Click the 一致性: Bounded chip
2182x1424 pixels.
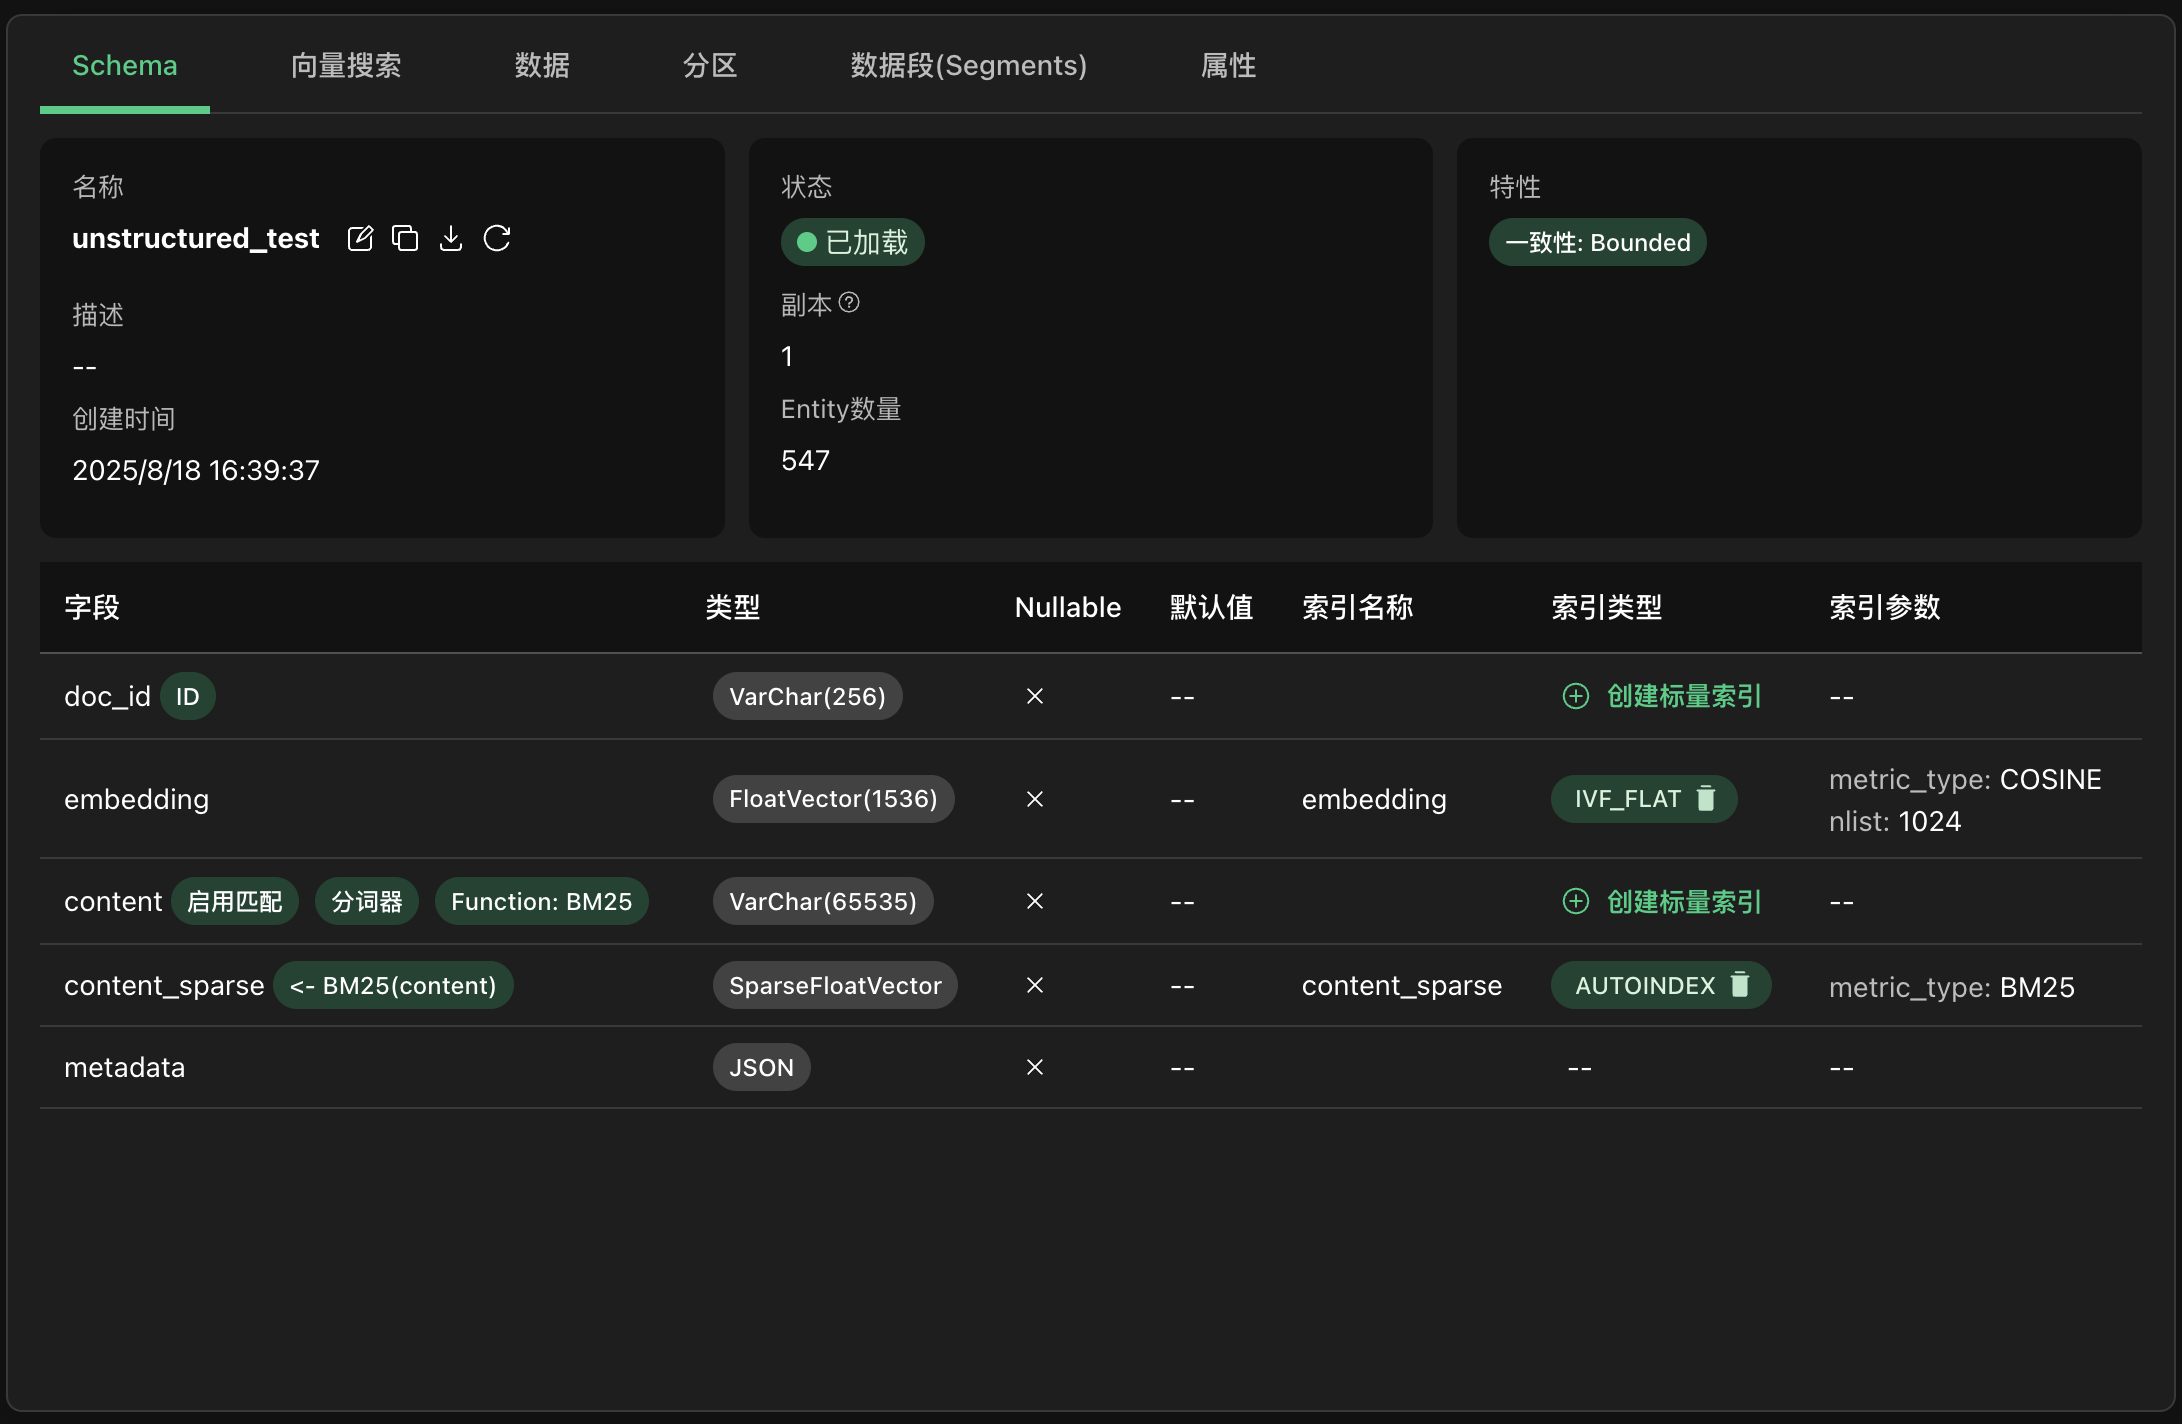[x=1597, y=242]
